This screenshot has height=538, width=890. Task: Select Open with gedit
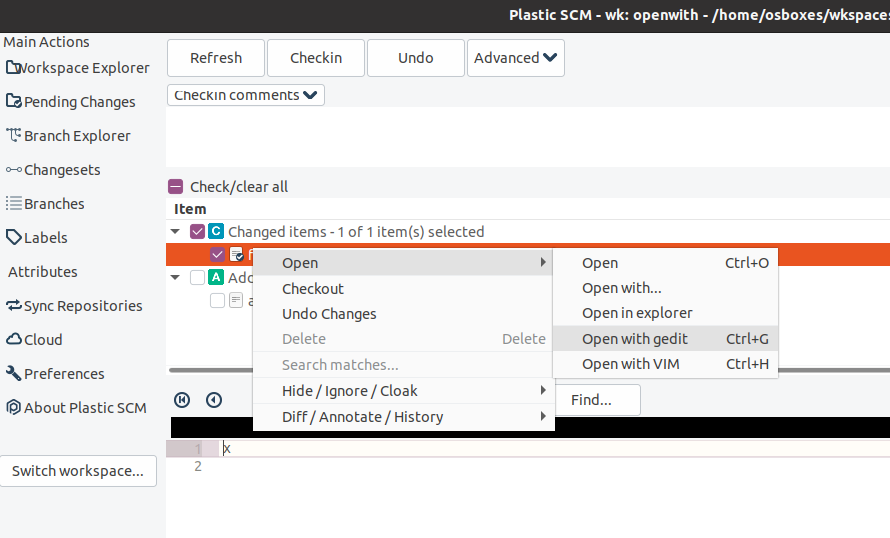(665, 339)
